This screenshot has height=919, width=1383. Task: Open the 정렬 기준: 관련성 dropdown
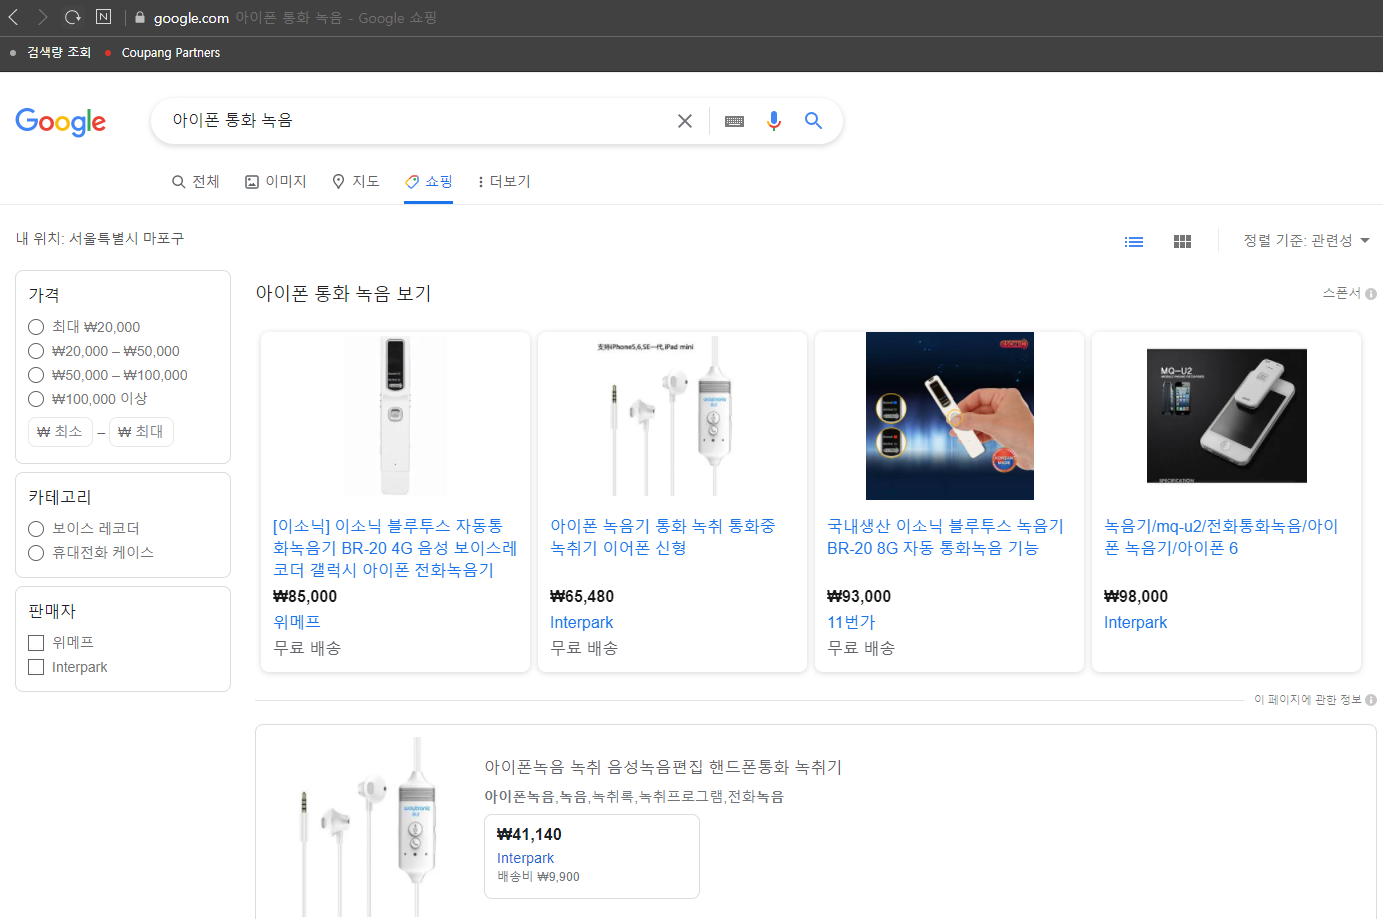click(x=1306, y=241)
